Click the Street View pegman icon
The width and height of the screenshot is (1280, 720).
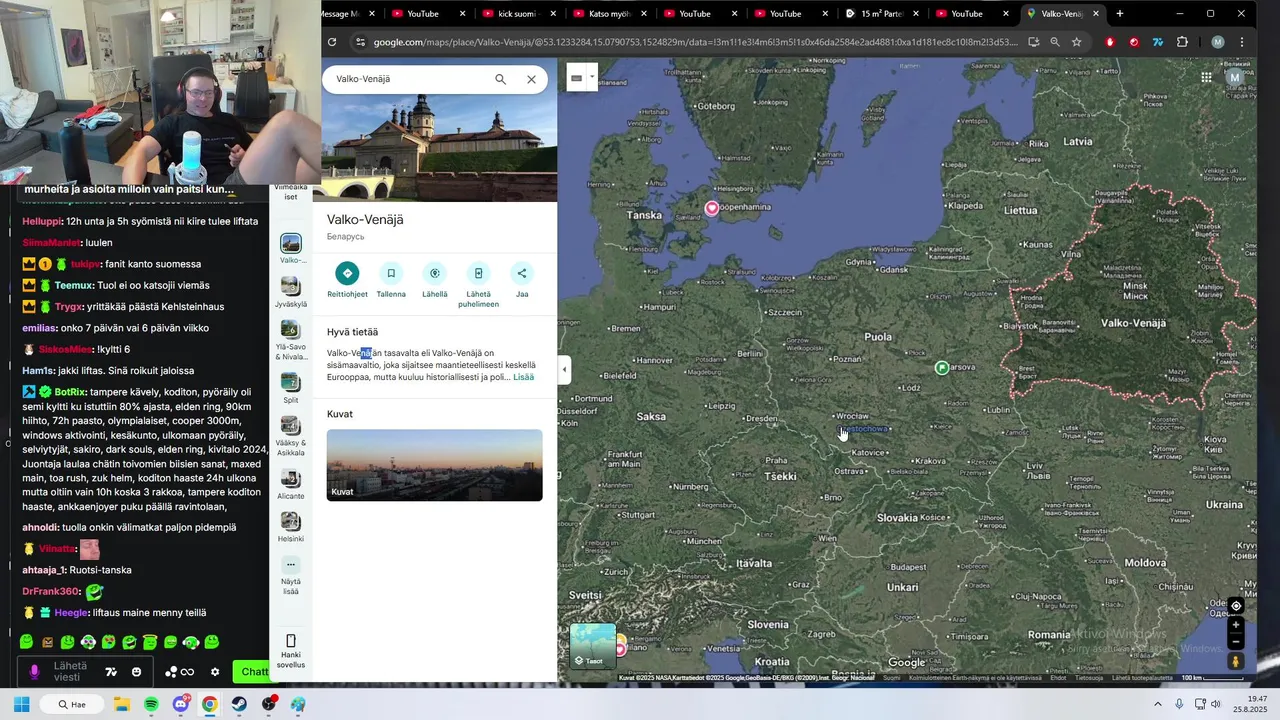[1236, 661]
